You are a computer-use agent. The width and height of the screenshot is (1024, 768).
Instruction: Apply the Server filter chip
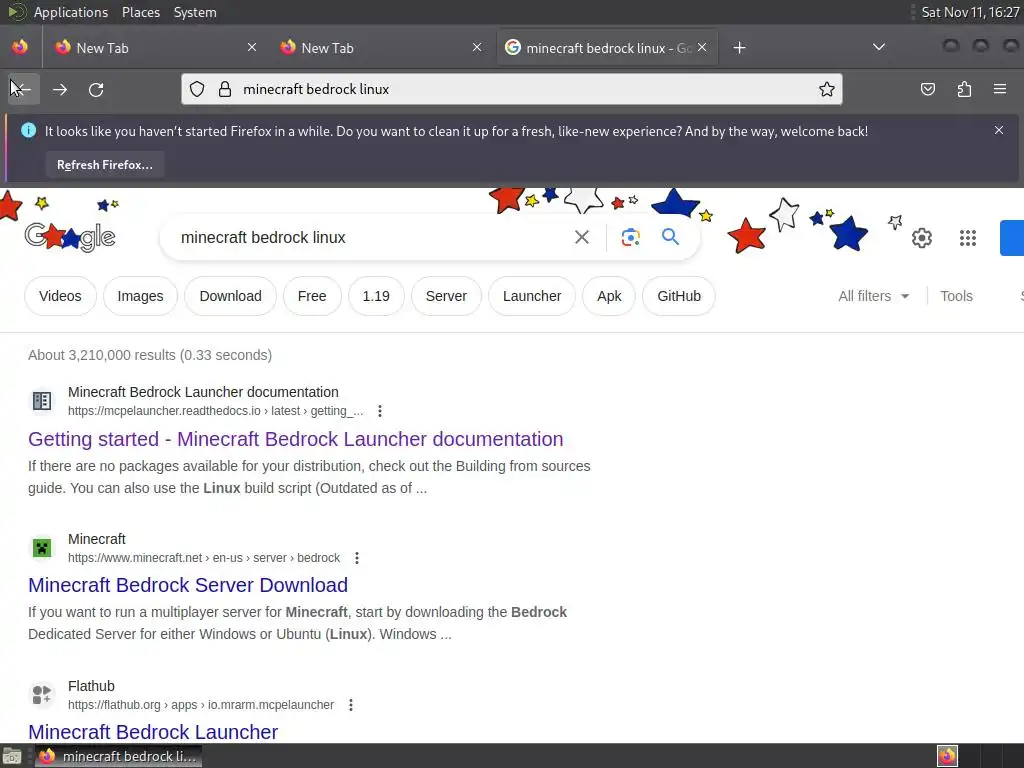coord(446,296)
